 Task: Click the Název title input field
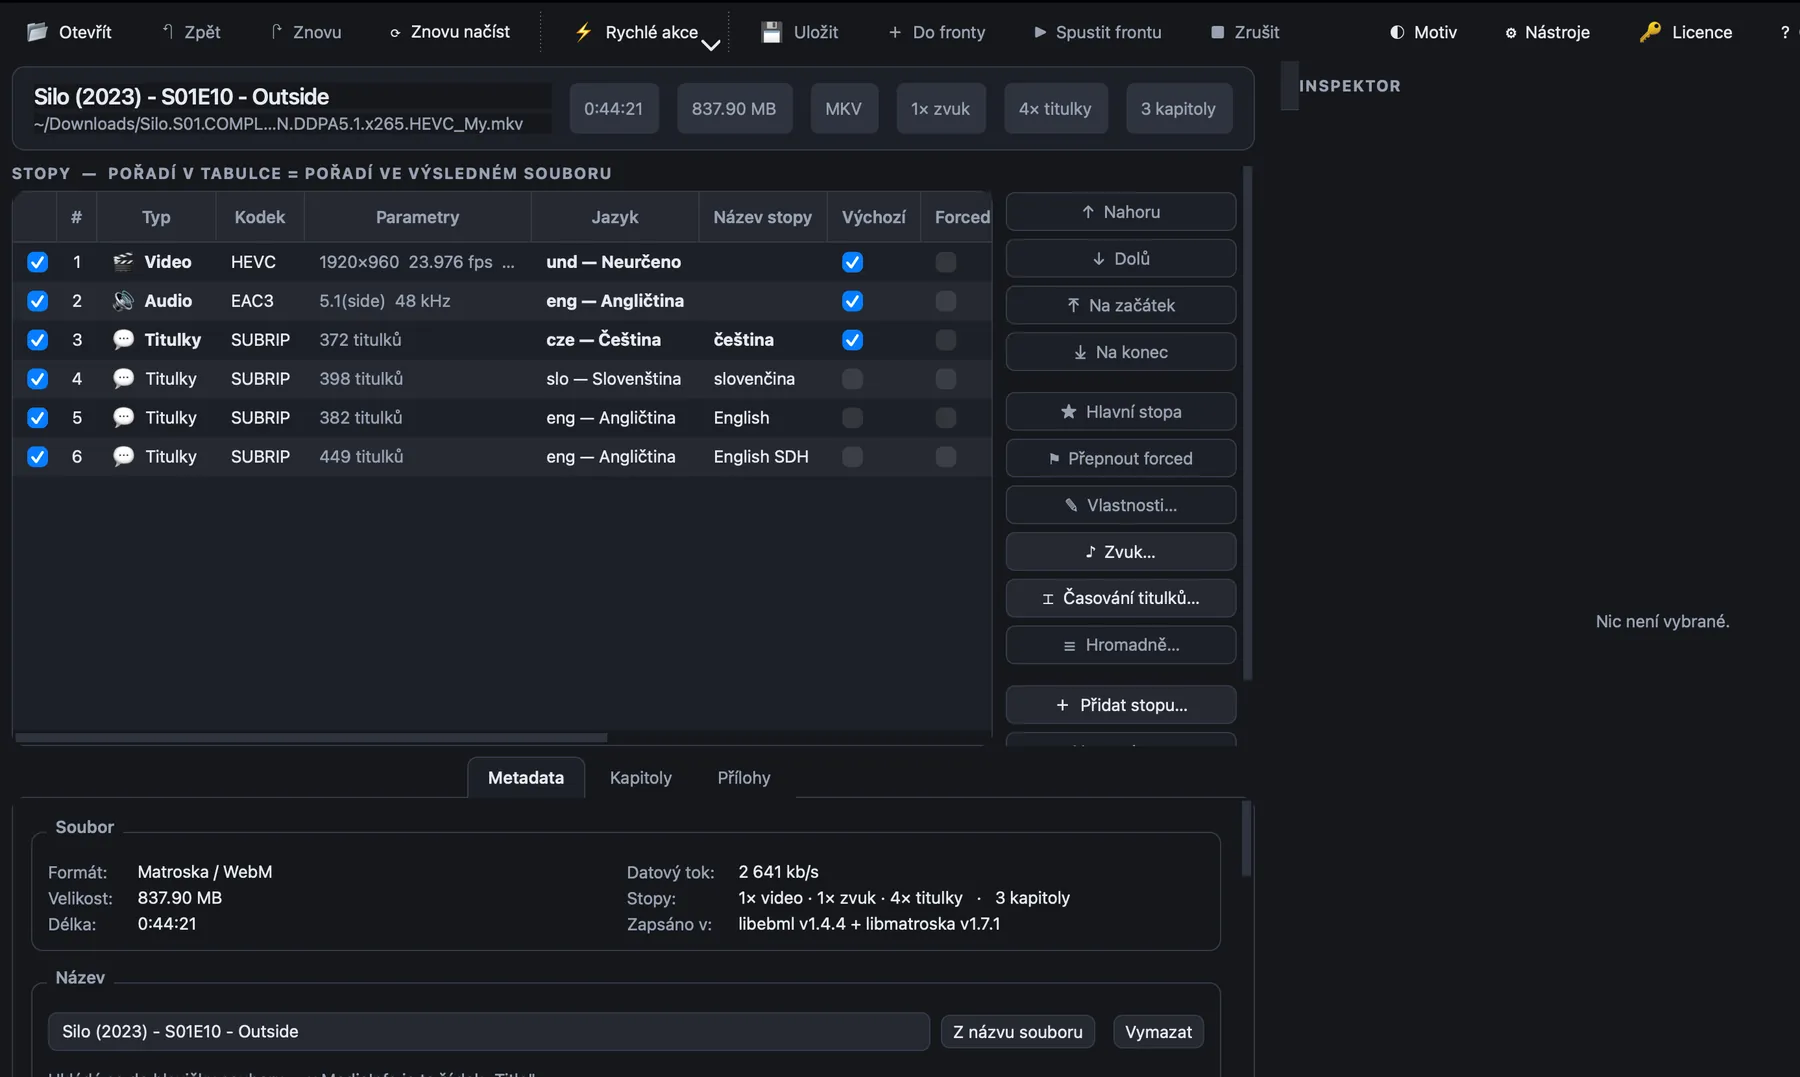(x=489, y=1032)
